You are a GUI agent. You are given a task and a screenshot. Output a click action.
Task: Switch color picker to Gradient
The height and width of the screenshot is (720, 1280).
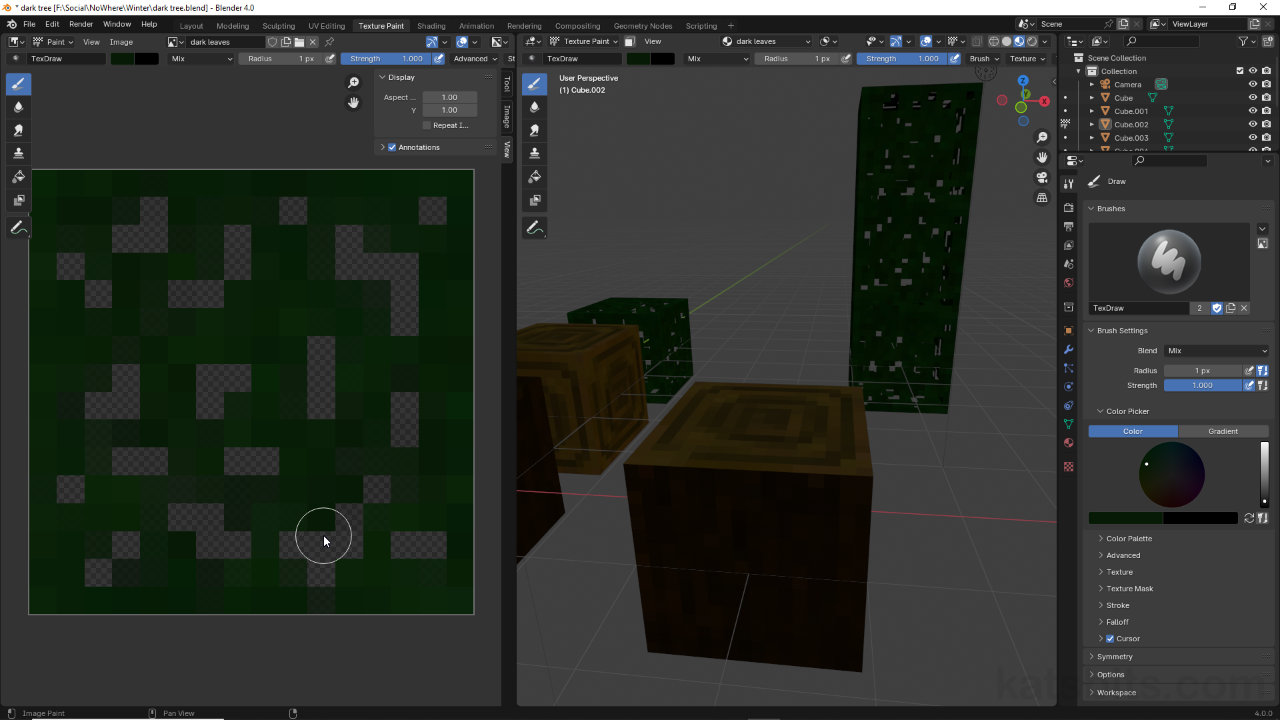pyautogui.click(x=1223, y=431)
